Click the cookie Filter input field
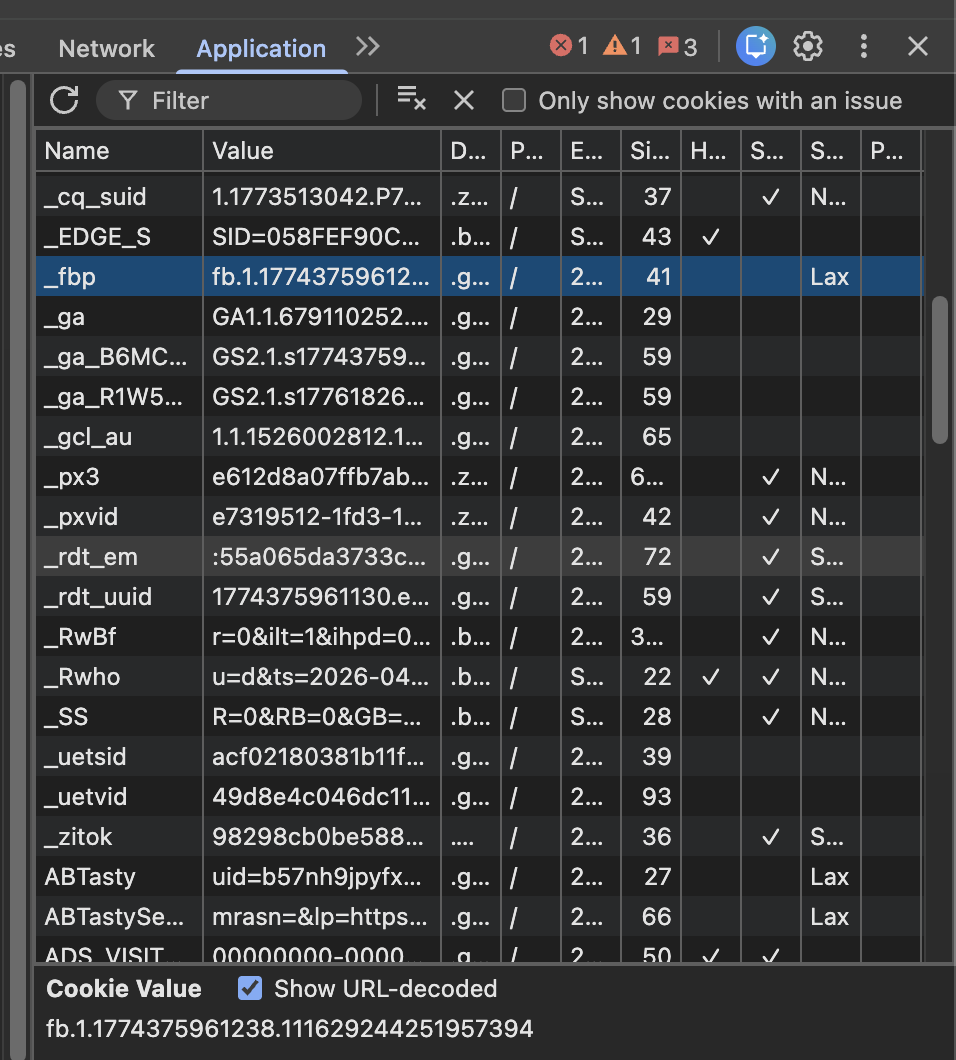The width and height of the screenshot is (956, 1060). click(x=240, y=100)
